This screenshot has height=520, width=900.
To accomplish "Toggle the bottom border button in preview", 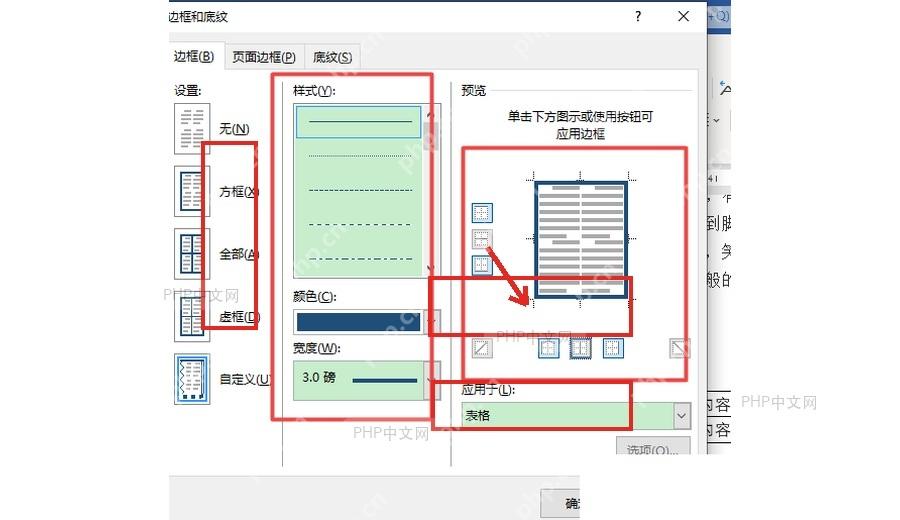I will click(482, 265).
